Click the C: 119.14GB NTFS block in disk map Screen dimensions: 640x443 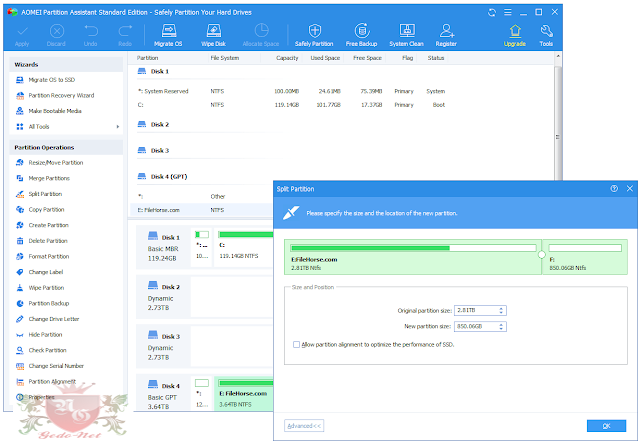coord(244,247)
